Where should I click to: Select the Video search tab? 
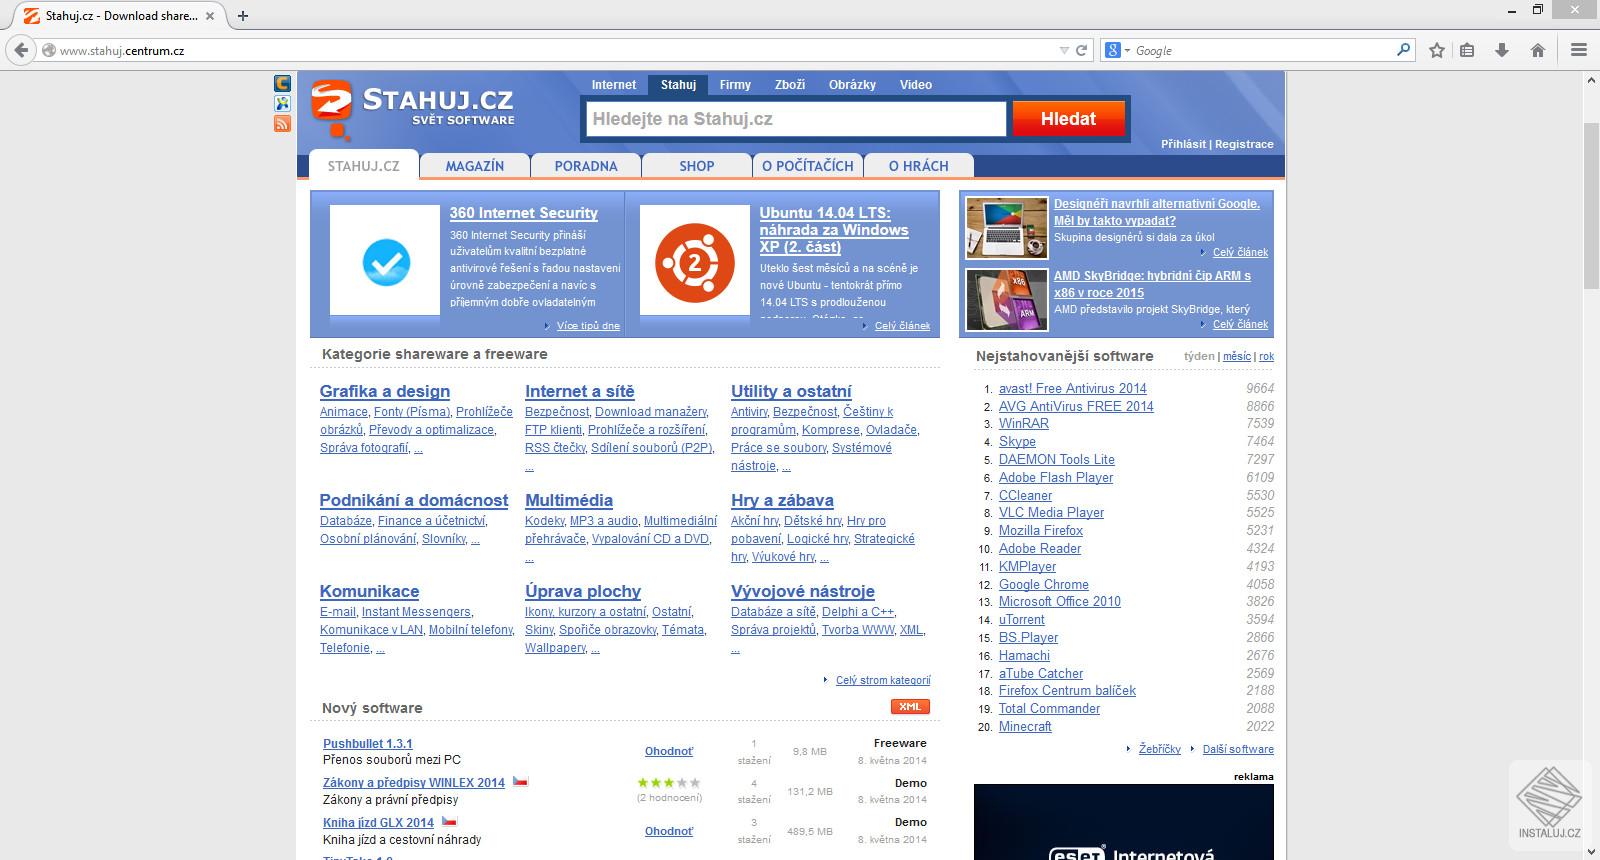coord(916,85)
